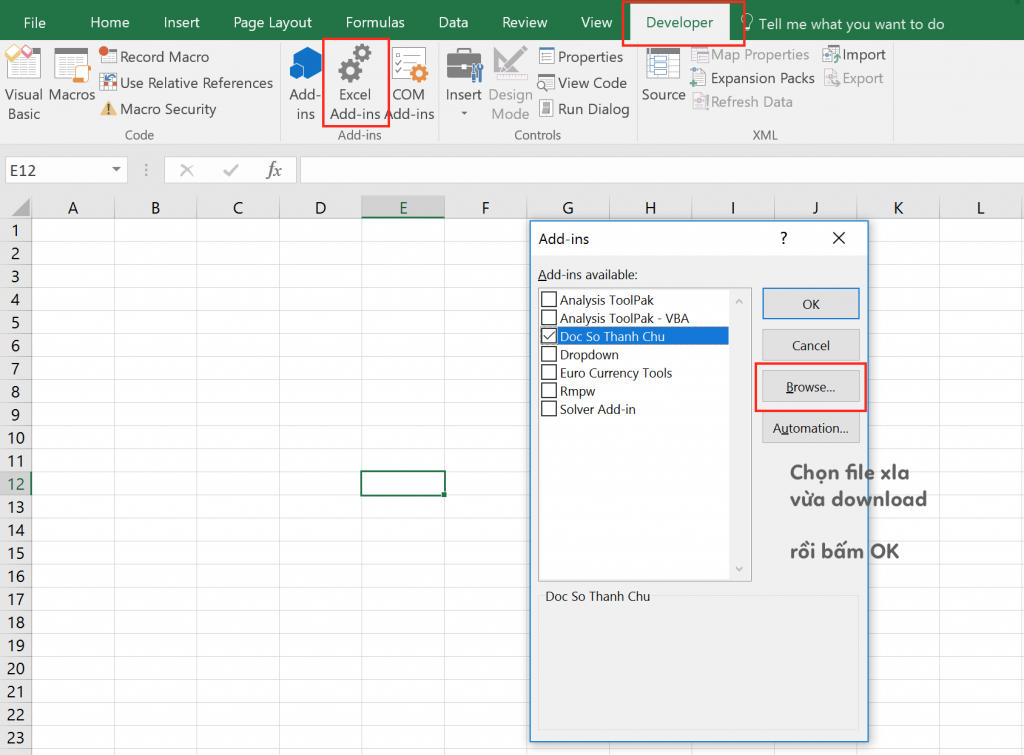The height and width of the screenshot is (755, 1024).
Task: Switch to the View tab
Action: click(596, 23)
